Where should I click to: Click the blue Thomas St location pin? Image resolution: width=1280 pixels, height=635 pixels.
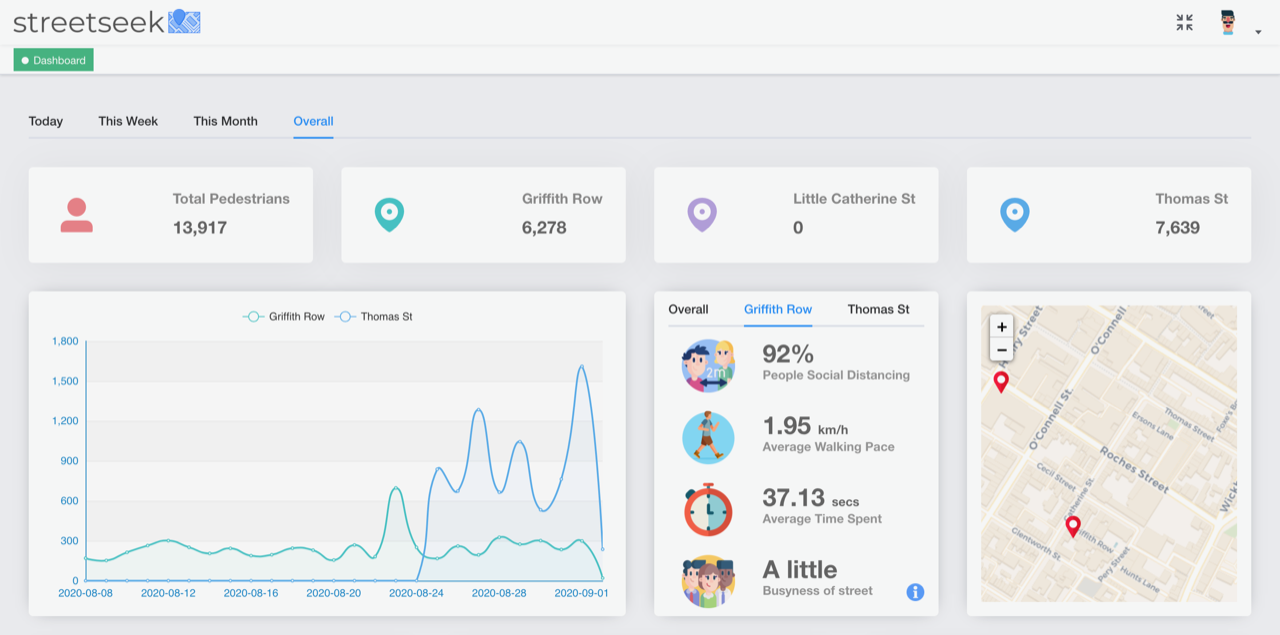coord(1015,215)
